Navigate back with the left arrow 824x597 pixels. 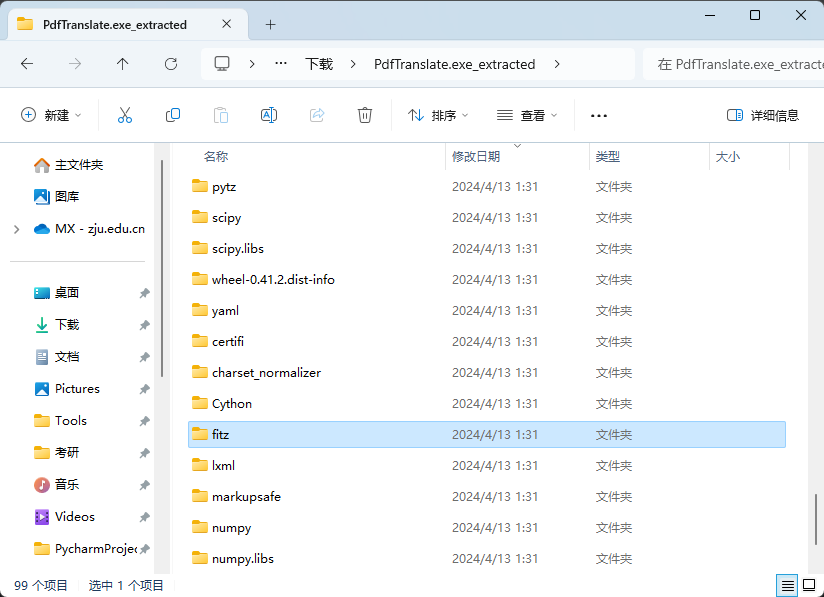27,64
